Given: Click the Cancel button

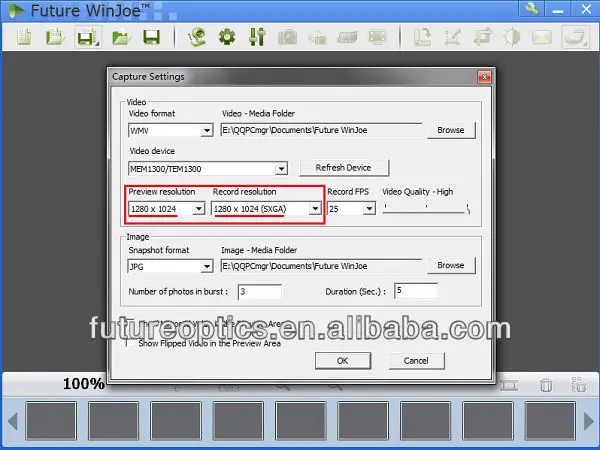Looking at the screenshot, I should point(416,360).
